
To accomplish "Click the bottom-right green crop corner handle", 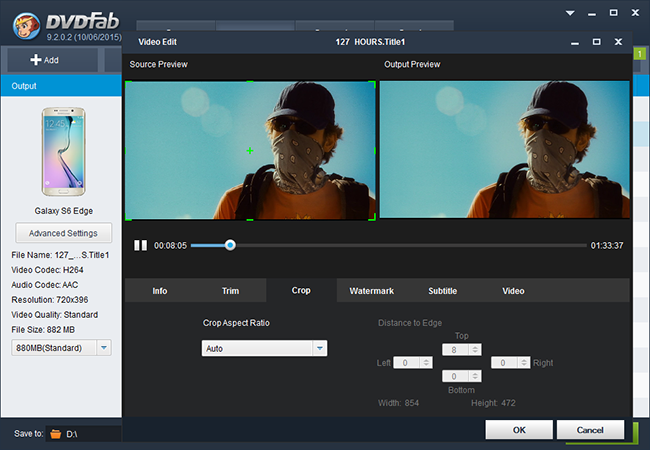I will [x=373, y=217].
